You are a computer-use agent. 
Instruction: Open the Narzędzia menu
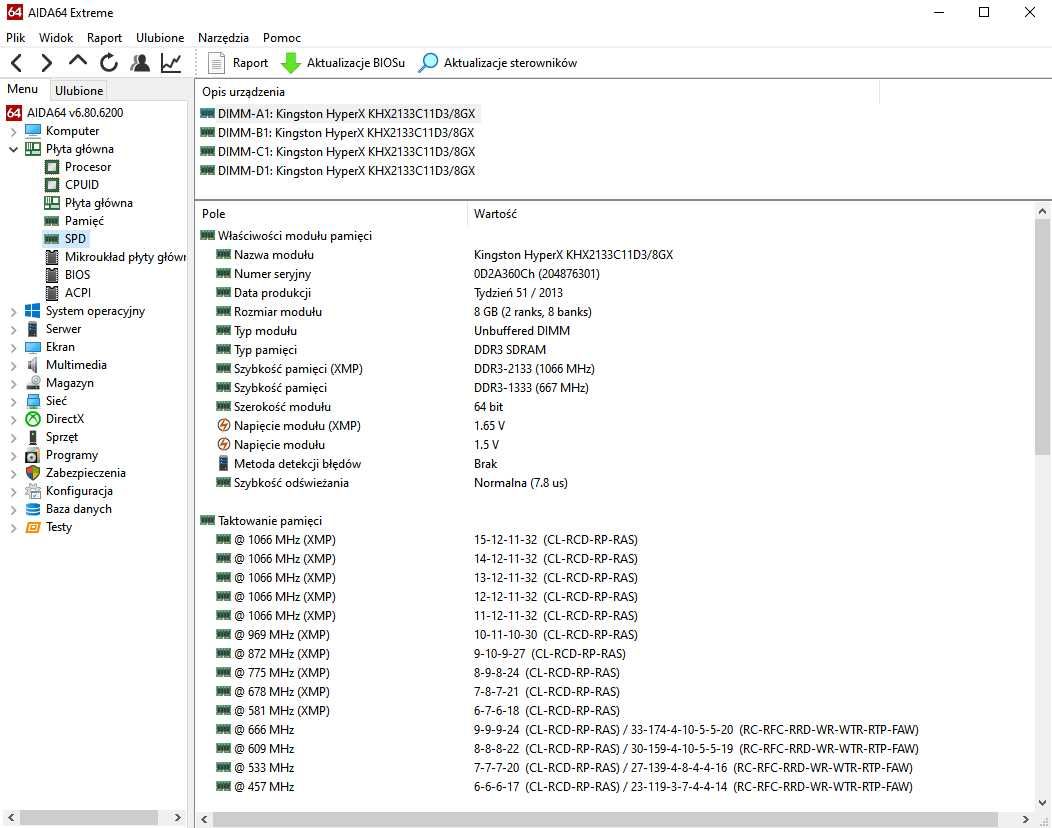[223, 38]
